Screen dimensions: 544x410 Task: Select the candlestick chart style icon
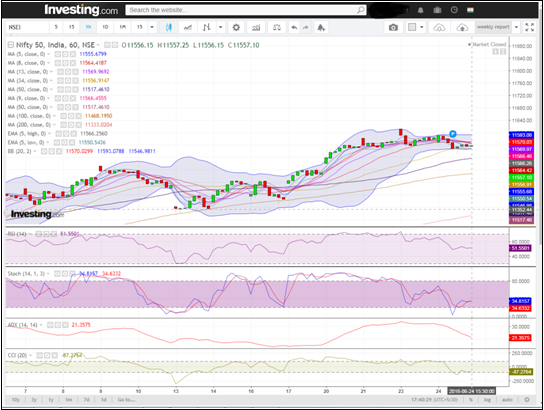169,27
